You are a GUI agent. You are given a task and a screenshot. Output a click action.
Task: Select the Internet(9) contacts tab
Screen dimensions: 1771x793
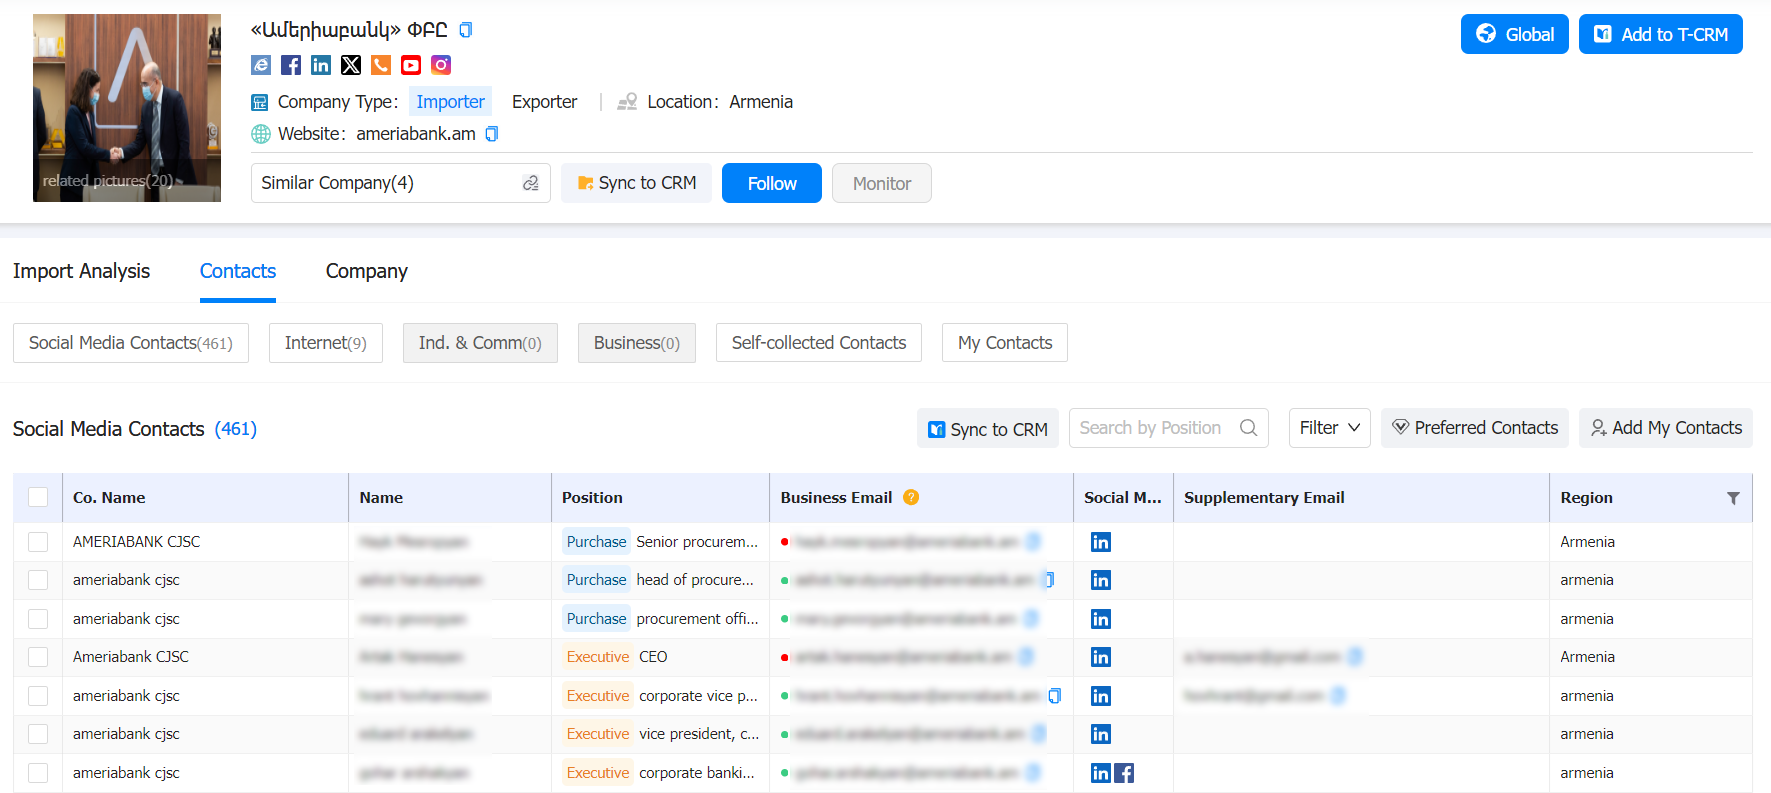[326, 343]
